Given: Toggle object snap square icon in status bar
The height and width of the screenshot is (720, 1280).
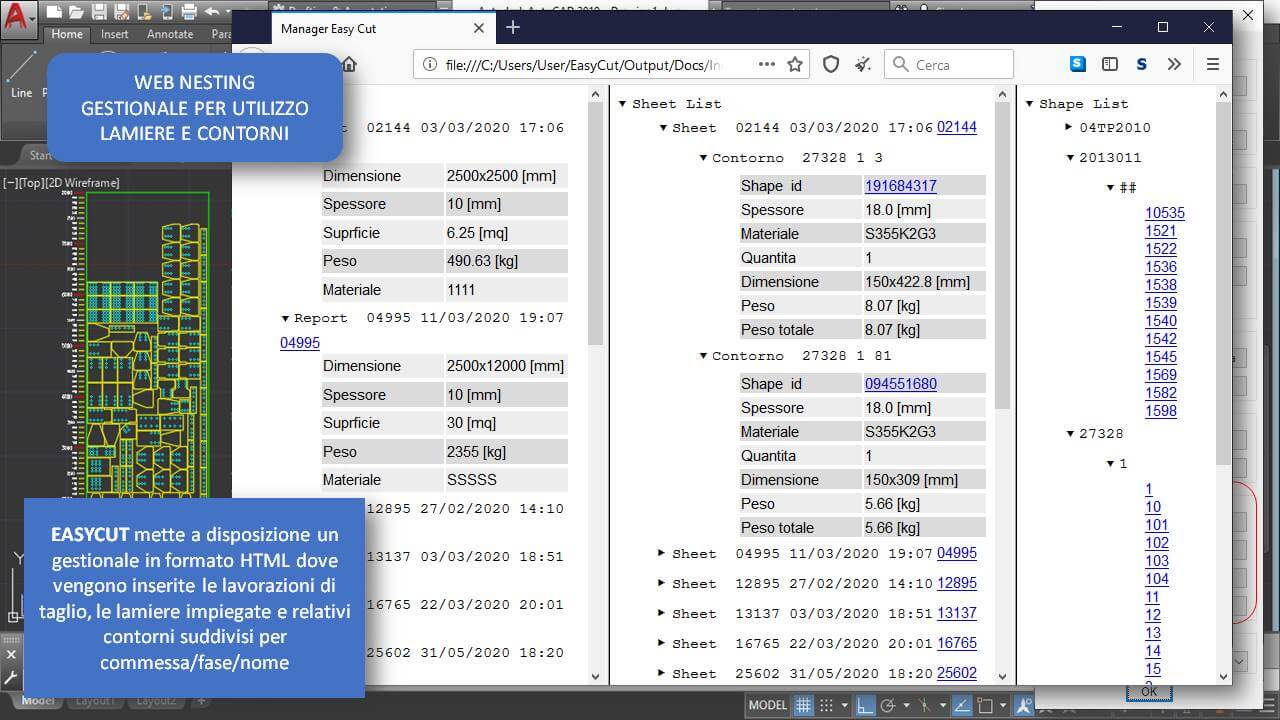Looking at the screenshot, I should tap(985, 705).
